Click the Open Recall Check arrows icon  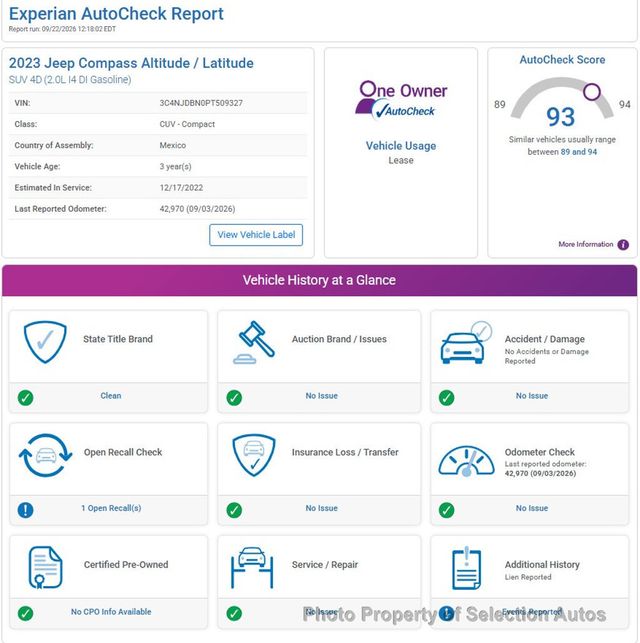(x=46, y=455)
